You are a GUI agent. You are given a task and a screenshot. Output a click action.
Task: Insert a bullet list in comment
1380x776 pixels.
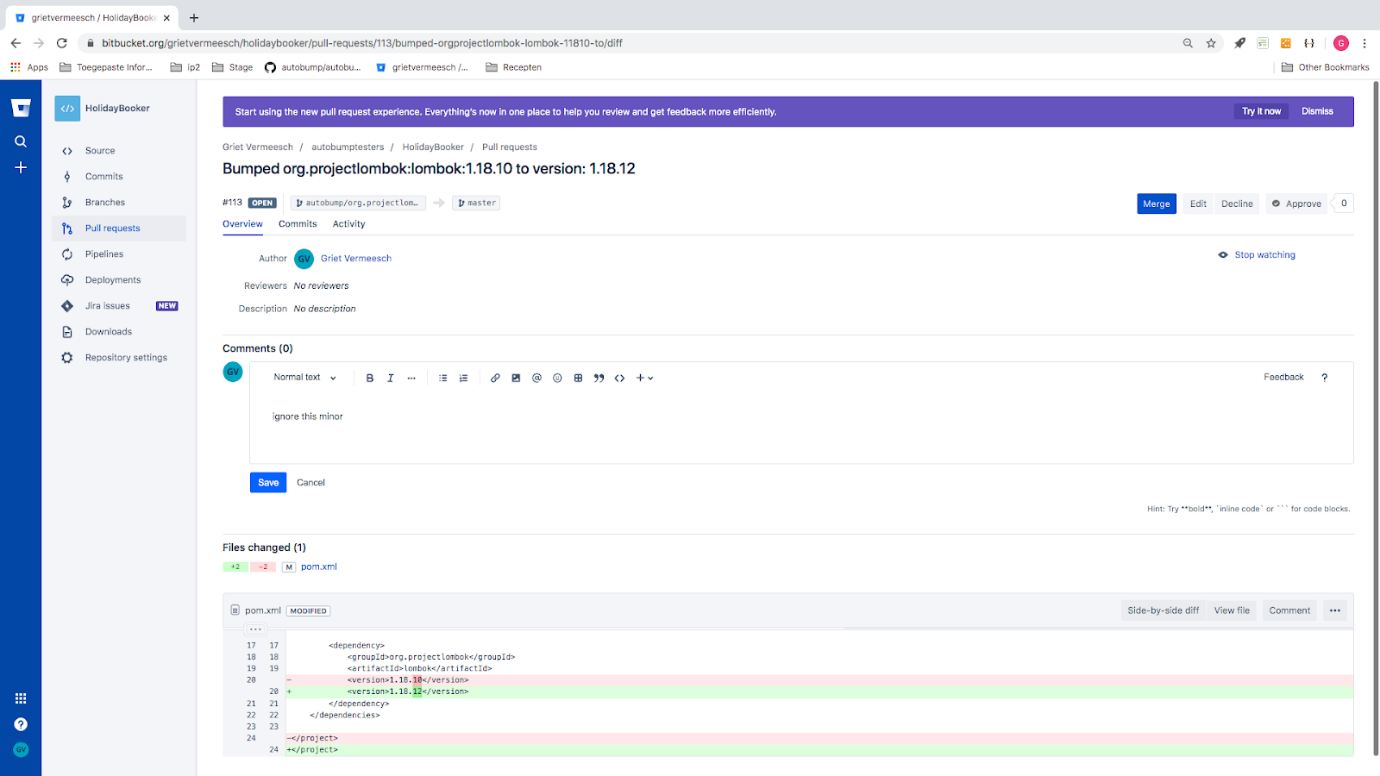pos(443,378)
